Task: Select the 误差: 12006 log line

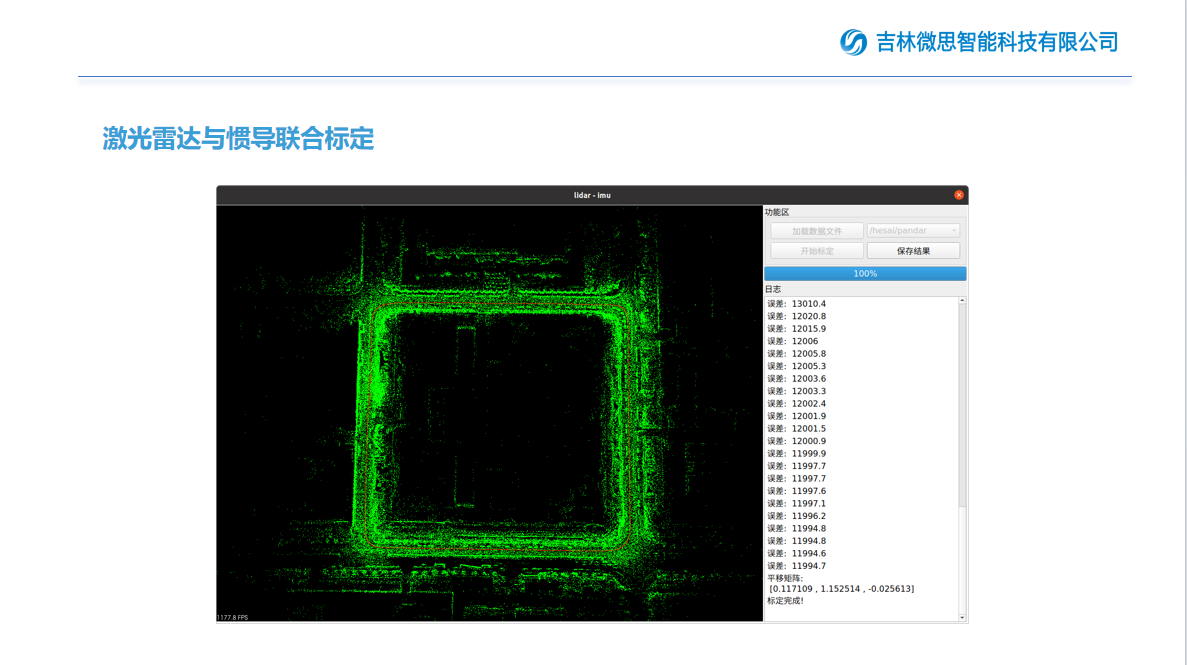Action: [793, 341]
